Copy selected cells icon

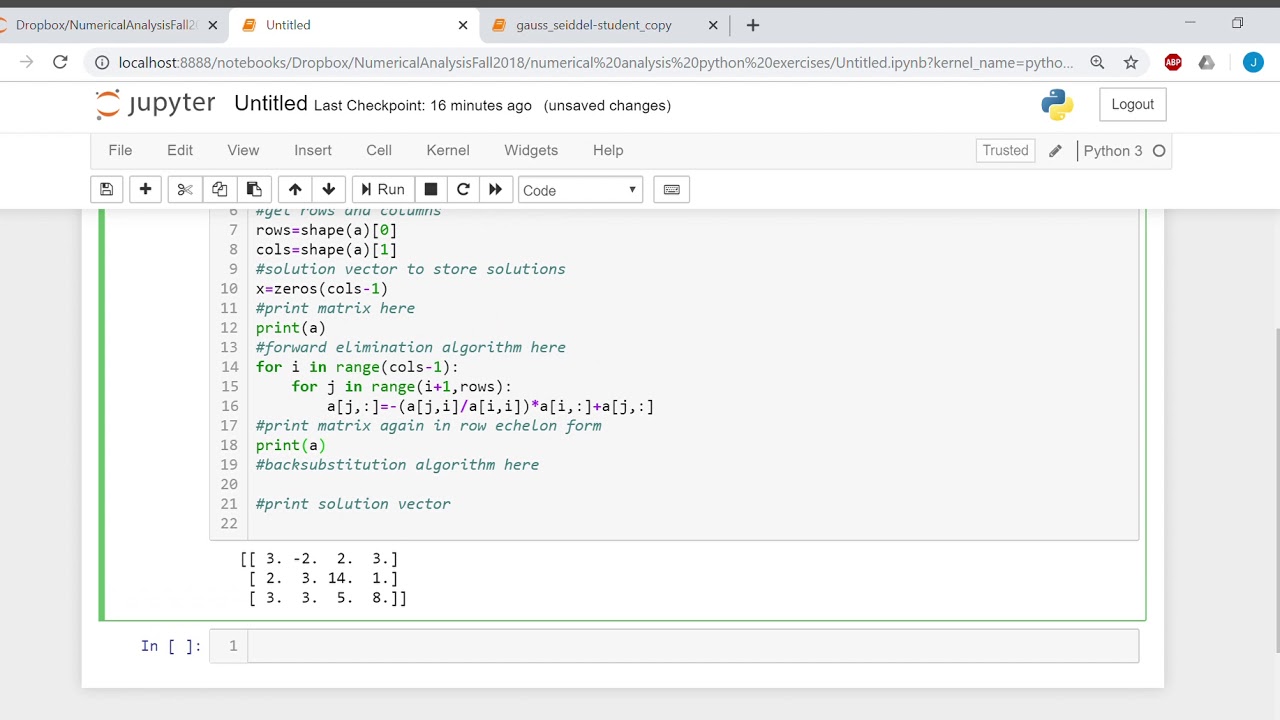point(219,190)
